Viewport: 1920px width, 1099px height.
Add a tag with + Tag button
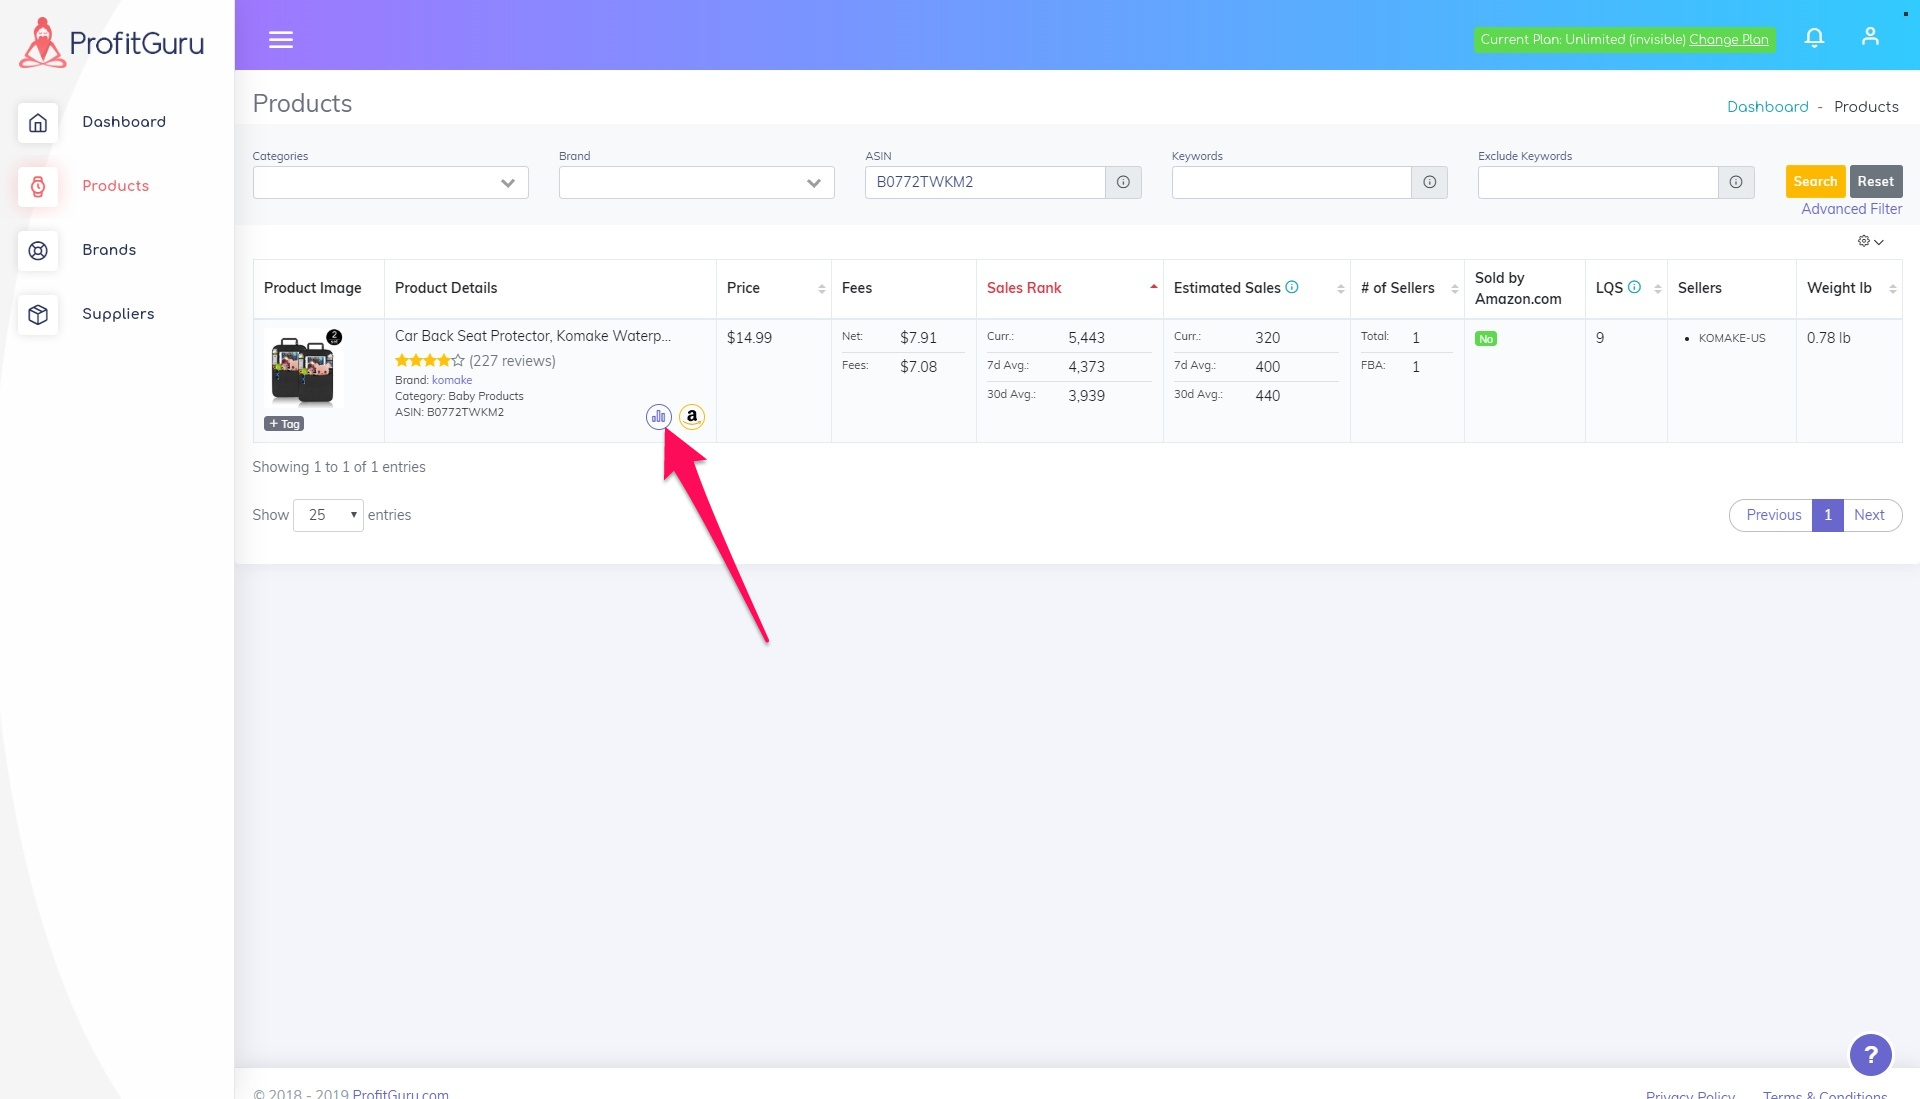click(284, 424)
